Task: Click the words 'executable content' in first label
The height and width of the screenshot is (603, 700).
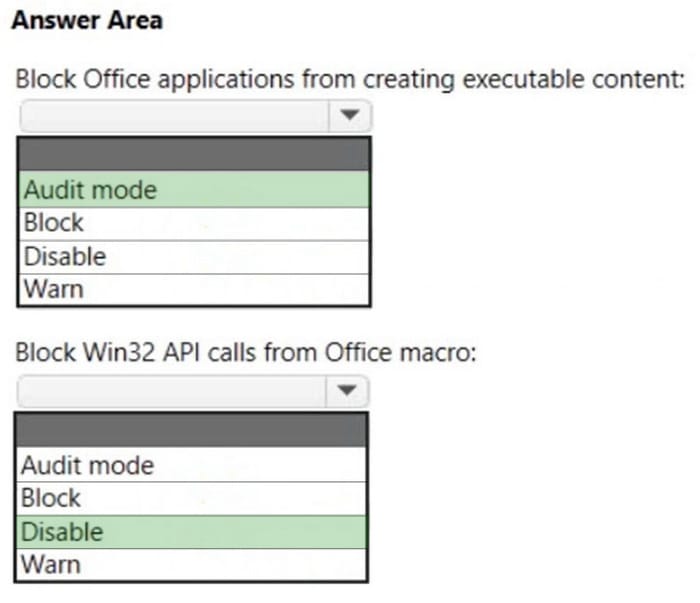Action: 573,79
